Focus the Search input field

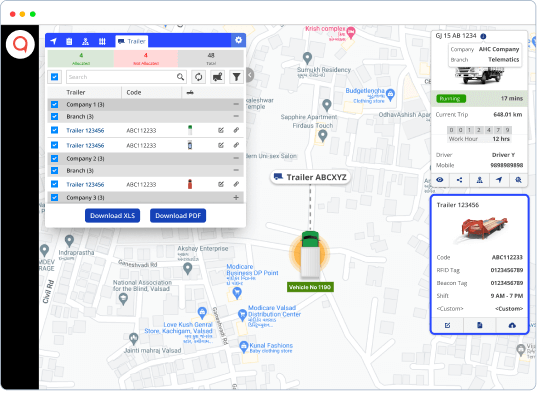(x=126, y=77)
